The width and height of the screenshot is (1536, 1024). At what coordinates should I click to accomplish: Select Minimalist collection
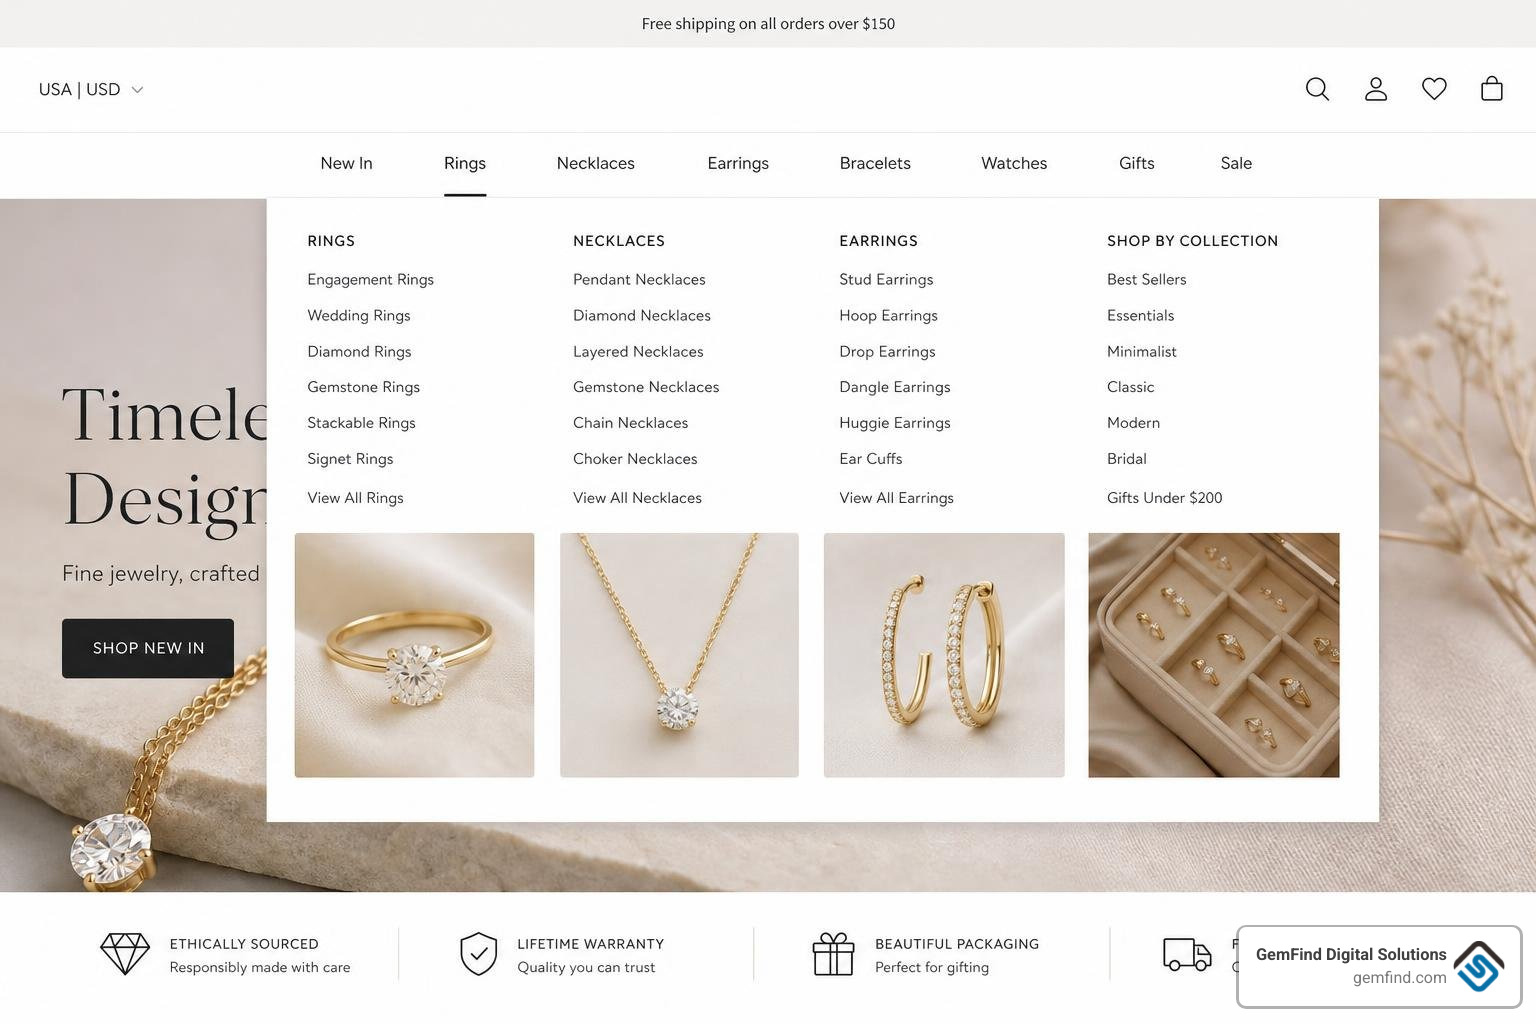(x=1141, y=351)
